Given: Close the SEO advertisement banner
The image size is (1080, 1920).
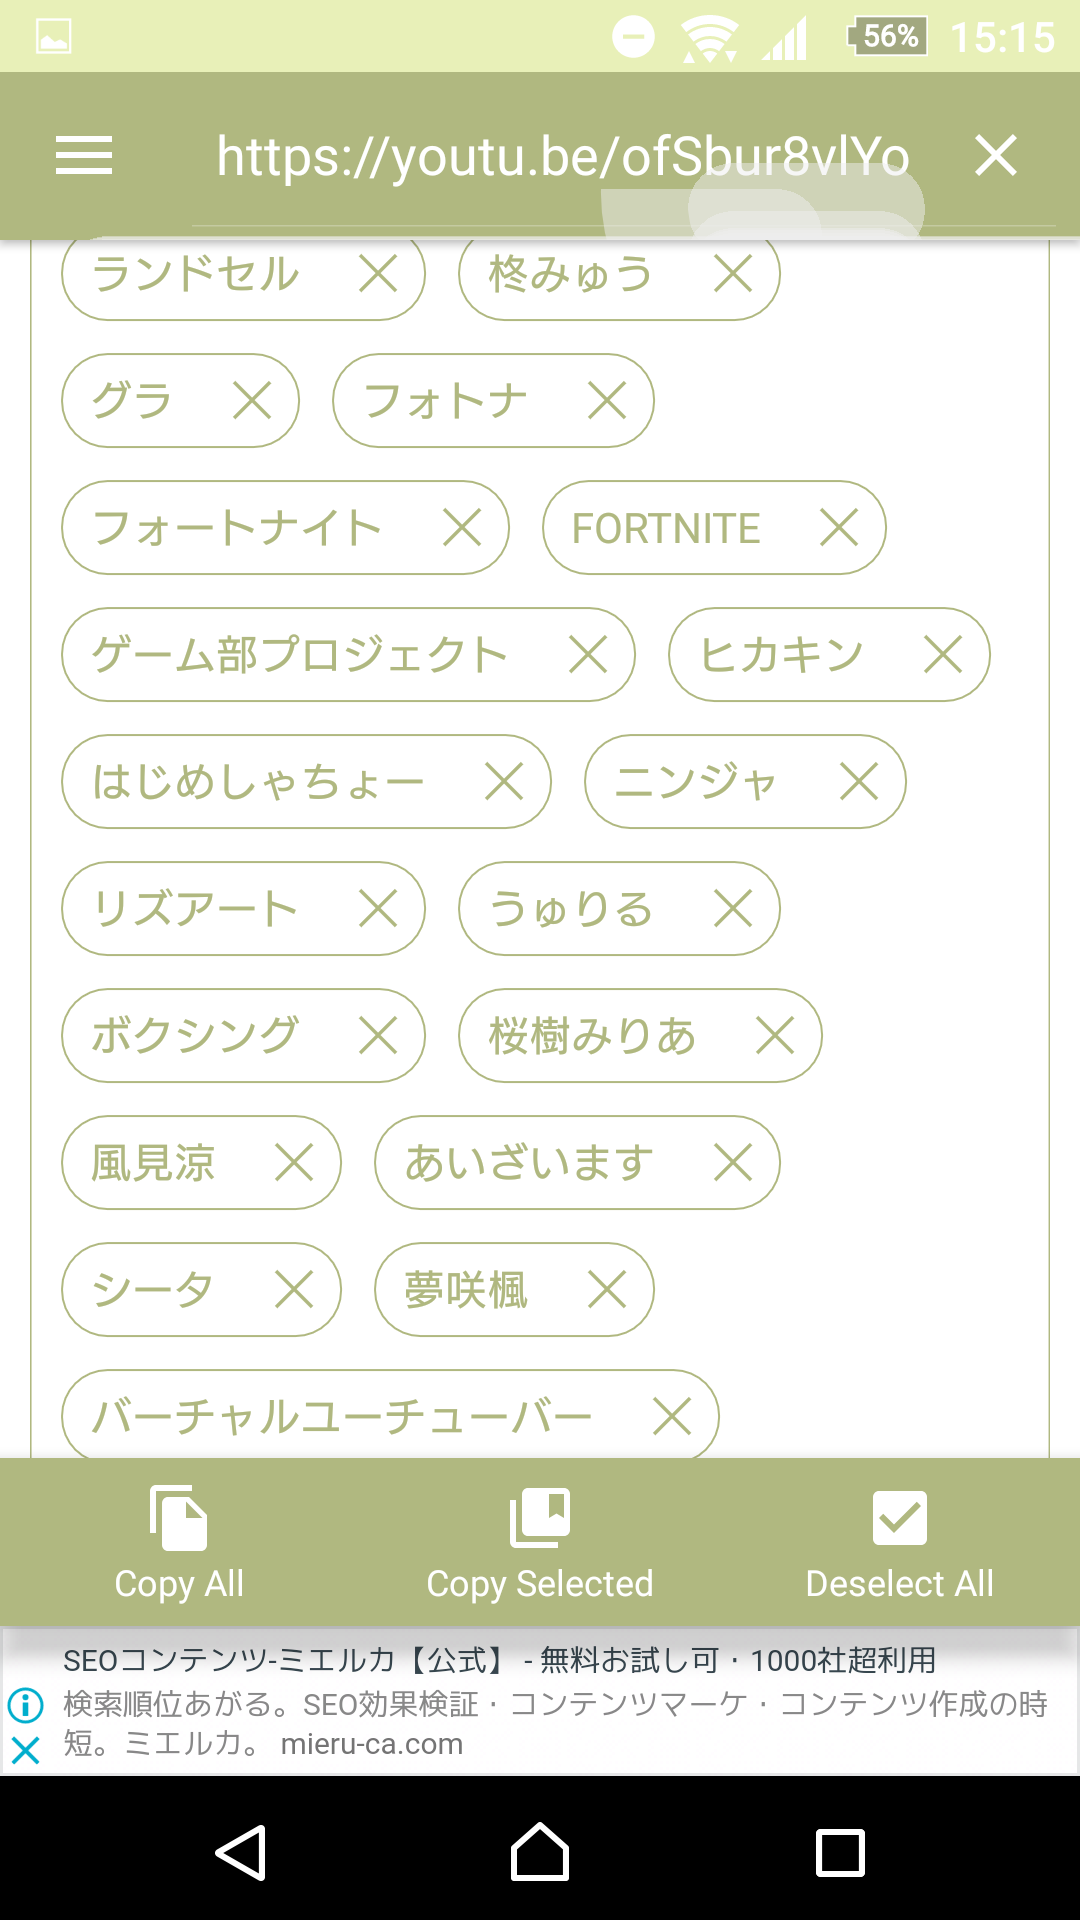Looking at the screenshot, I should [25, 1750].
